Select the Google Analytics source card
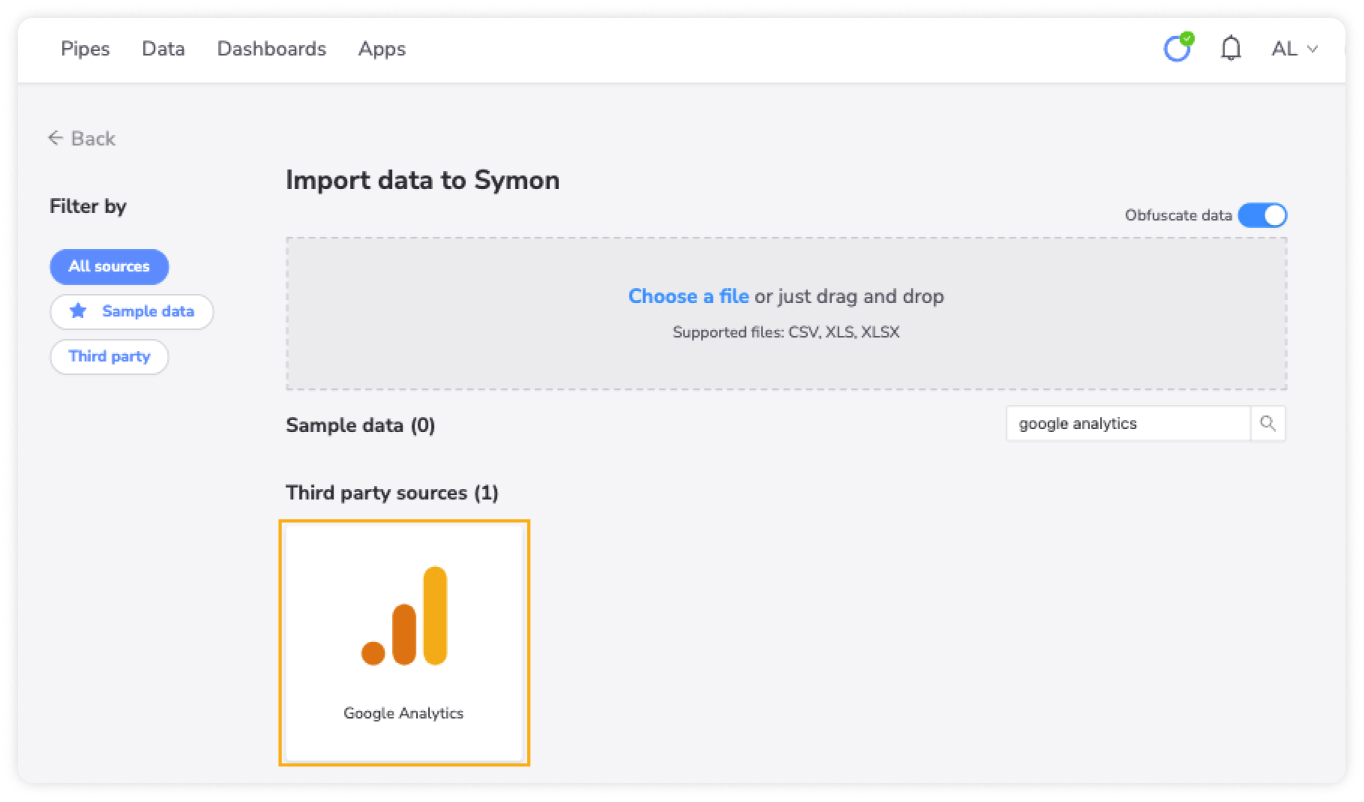This screenshot has height=802, width=1364. click(x=404, y=643)
